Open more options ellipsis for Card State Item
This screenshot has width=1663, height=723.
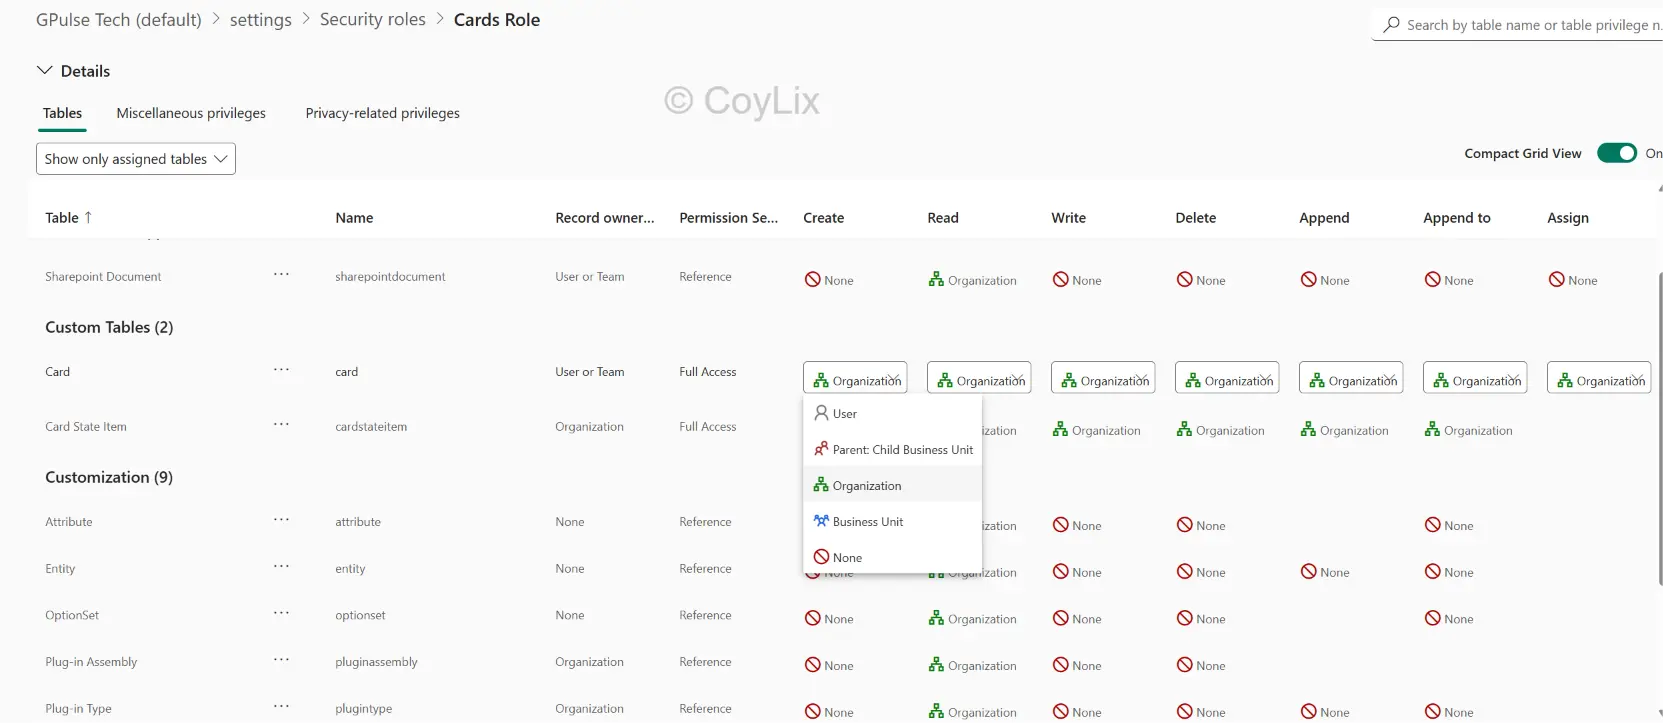click(x=281, y=424)
